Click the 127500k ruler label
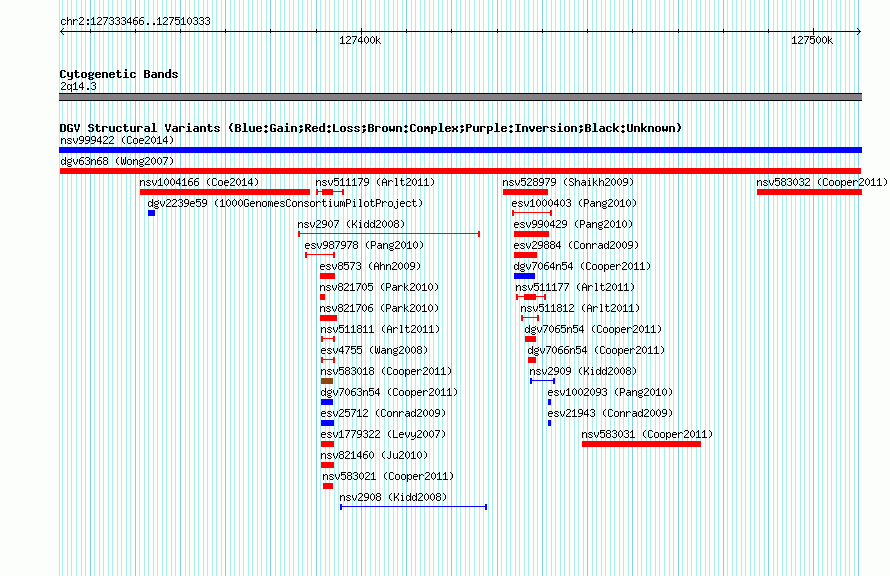 pos(812,40)
